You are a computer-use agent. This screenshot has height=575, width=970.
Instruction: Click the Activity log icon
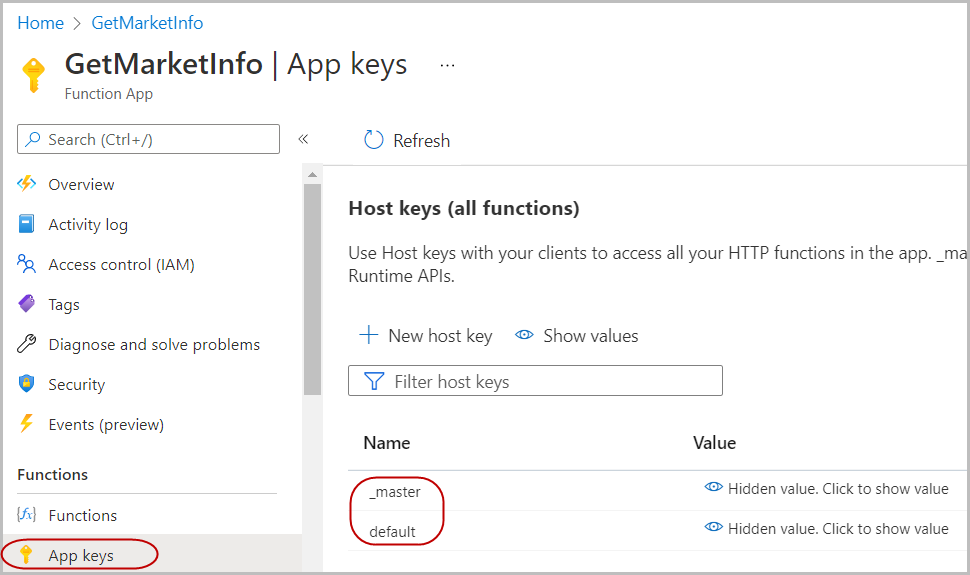pyautogui.click(x=27, y=224)
